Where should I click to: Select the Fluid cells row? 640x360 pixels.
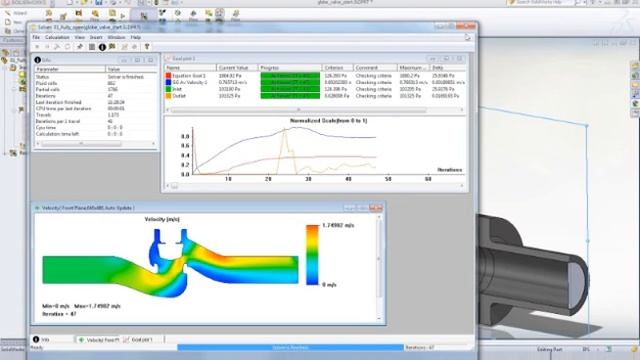(x=95, y=83)
